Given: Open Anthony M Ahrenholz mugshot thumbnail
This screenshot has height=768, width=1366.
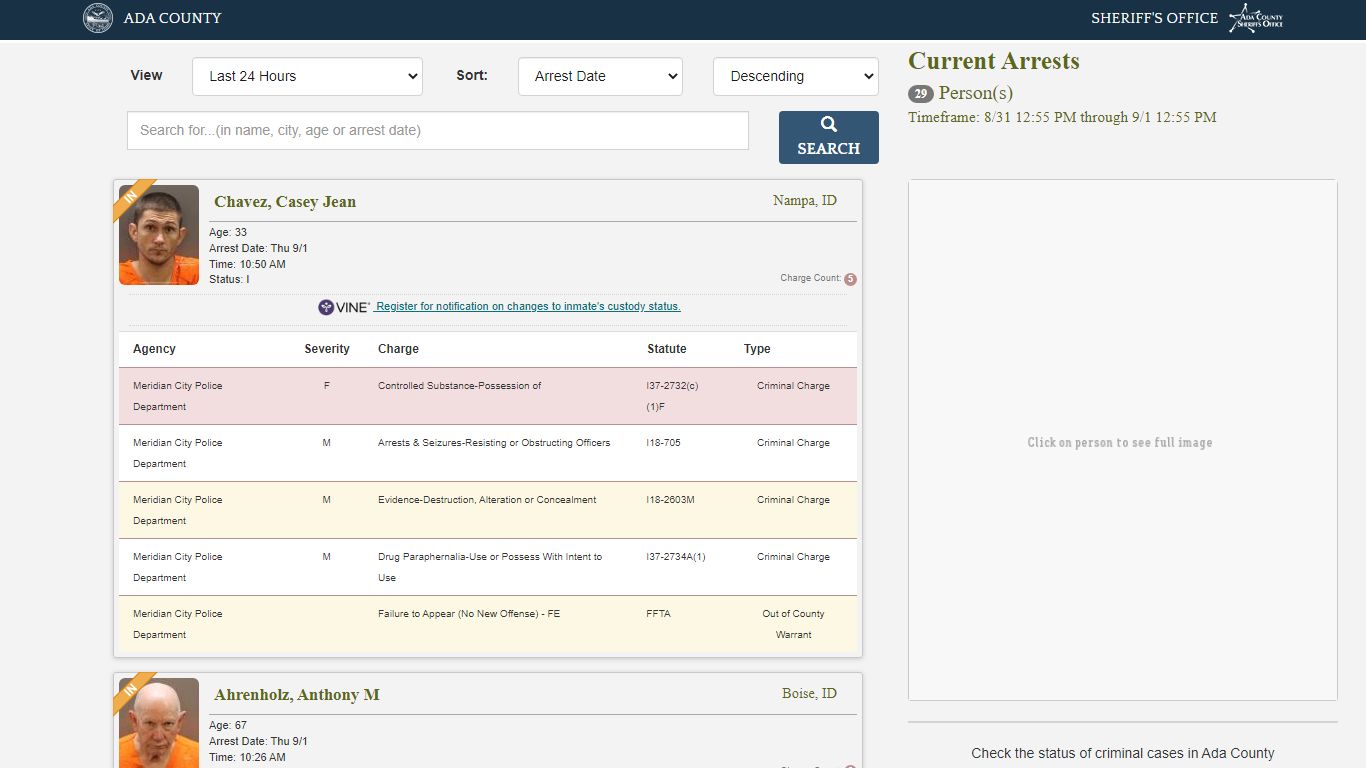Looking at the screenshot, I should pyautogui.click(x=159, y=723).
